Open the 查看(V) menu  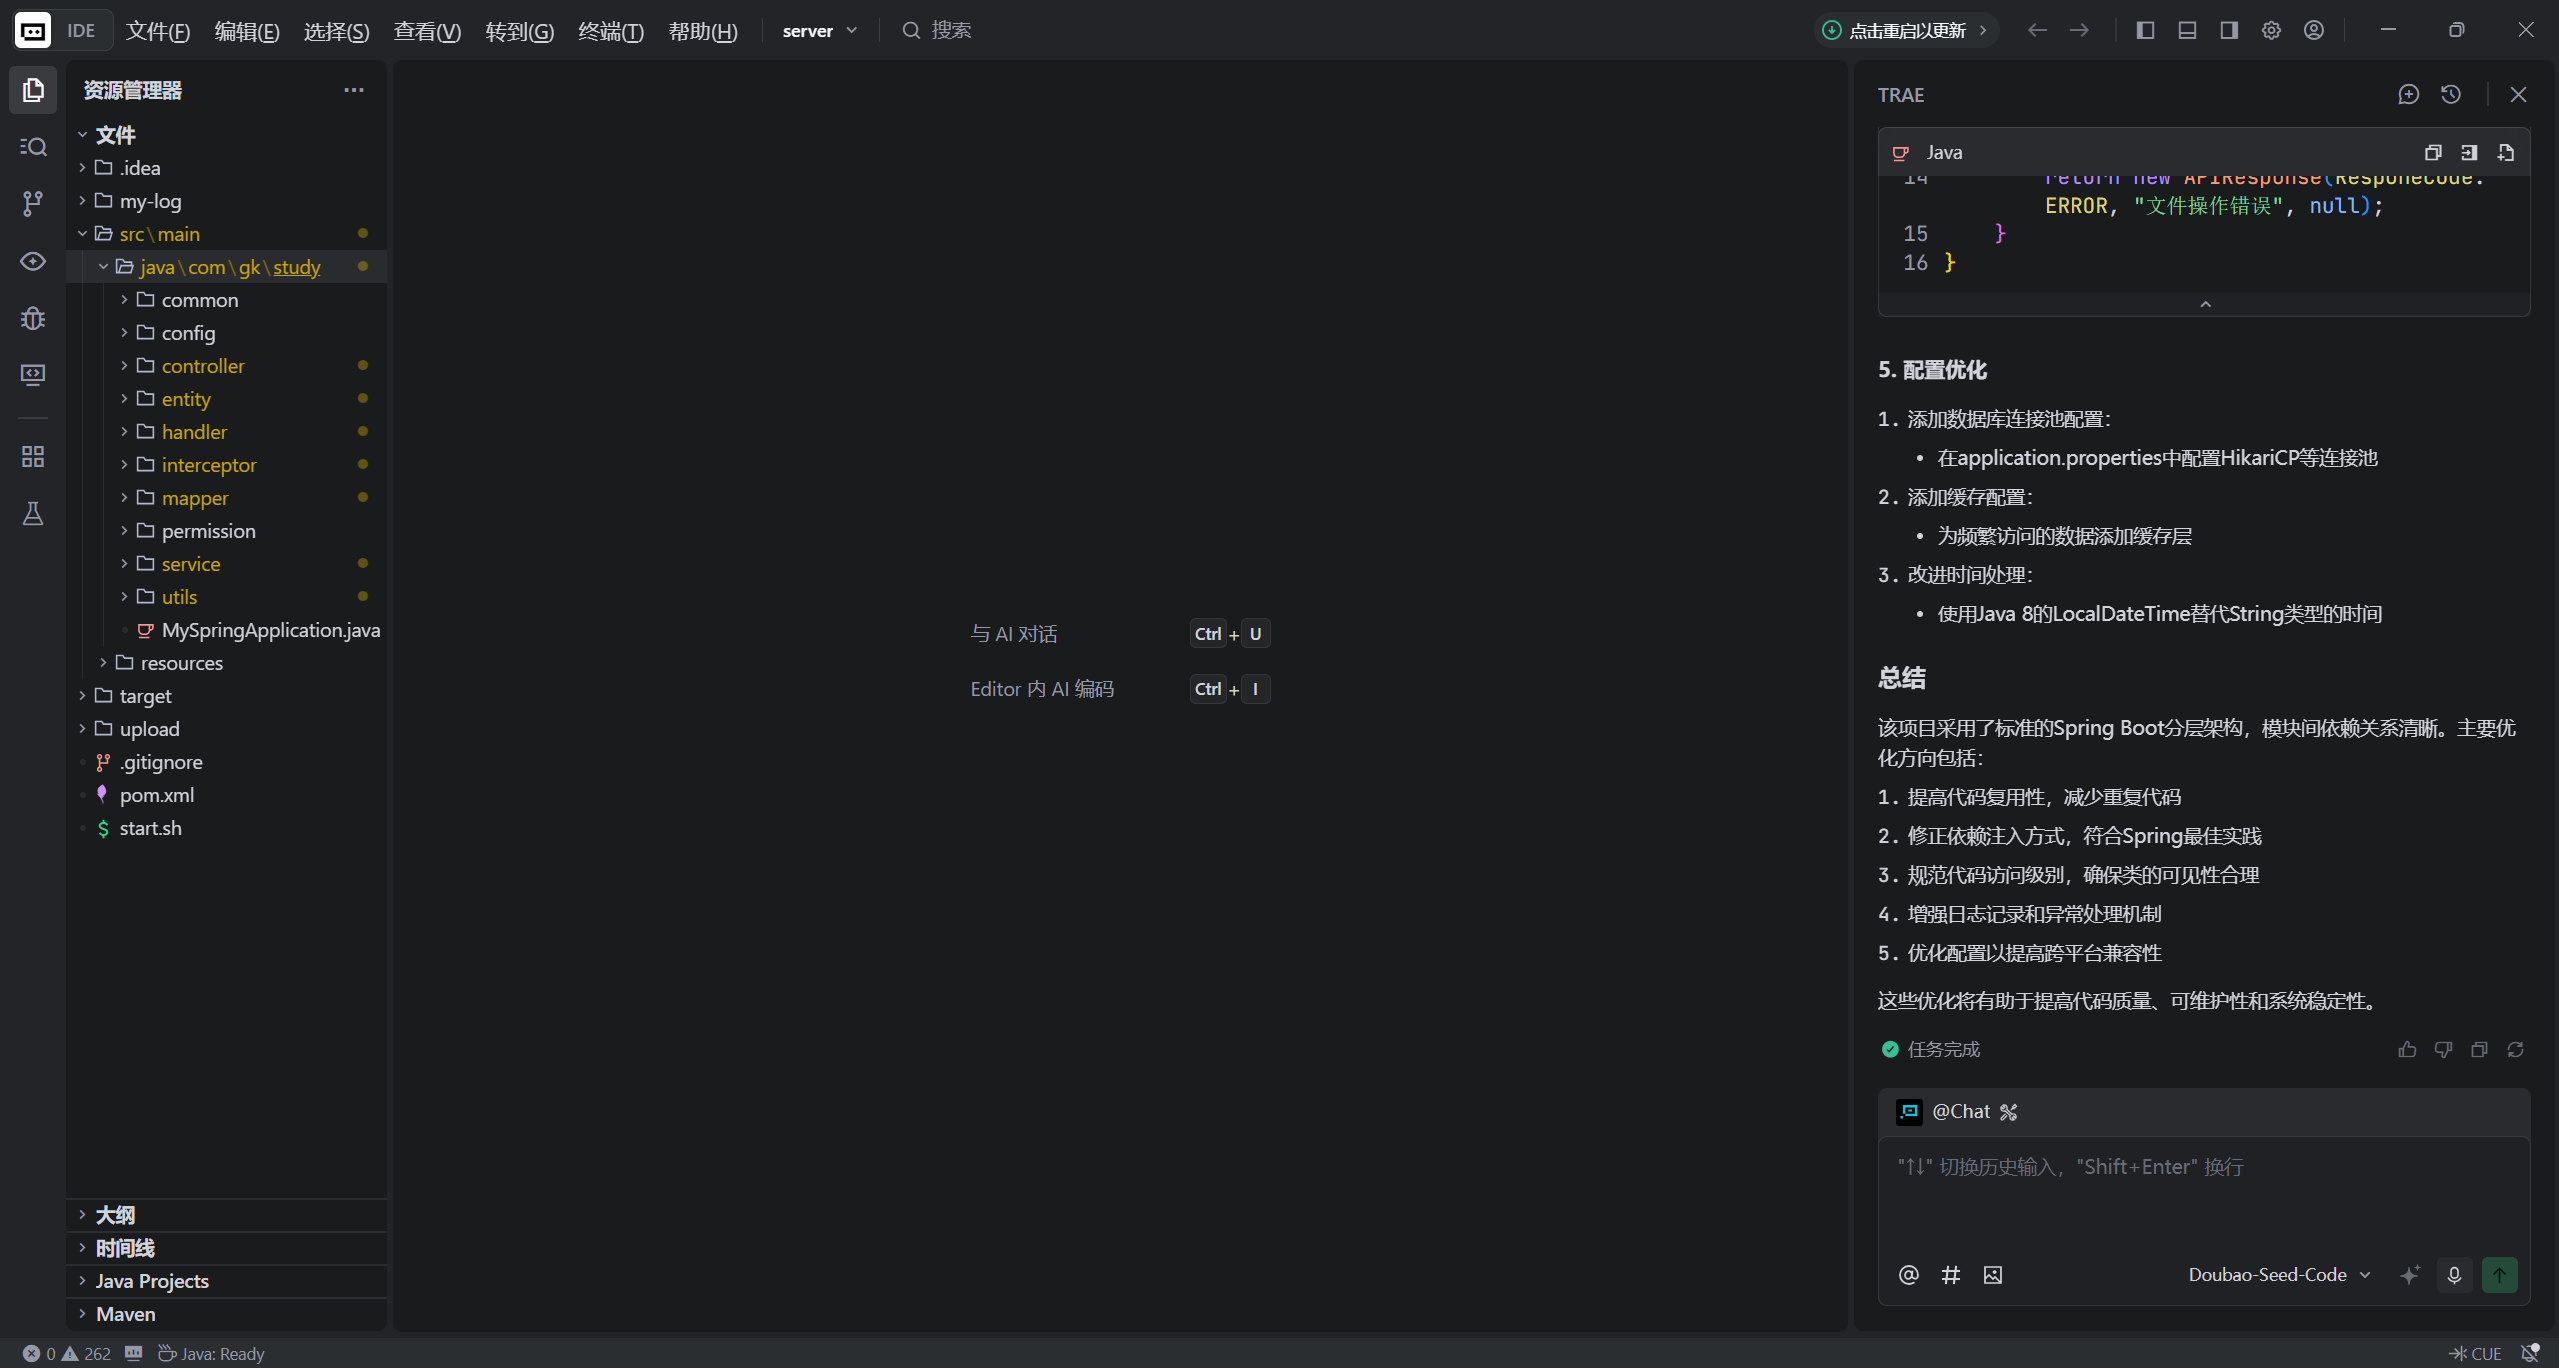[427, 31]
